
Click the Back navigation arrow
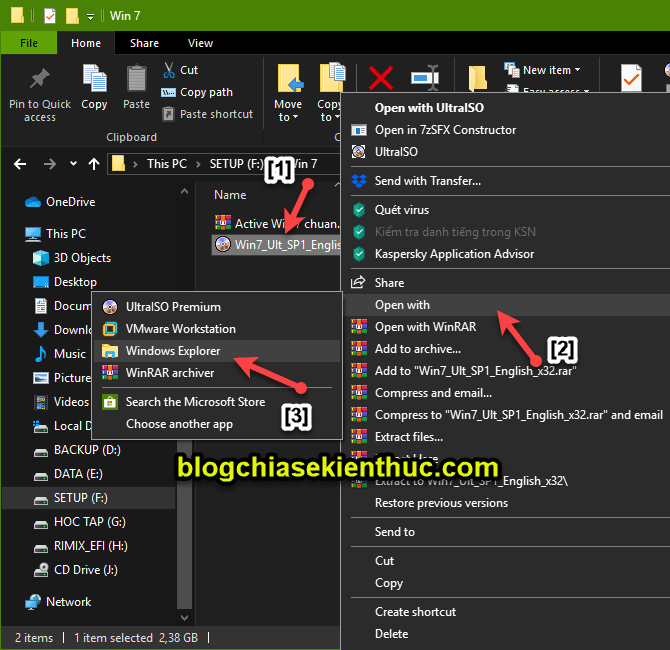point(20,164)
